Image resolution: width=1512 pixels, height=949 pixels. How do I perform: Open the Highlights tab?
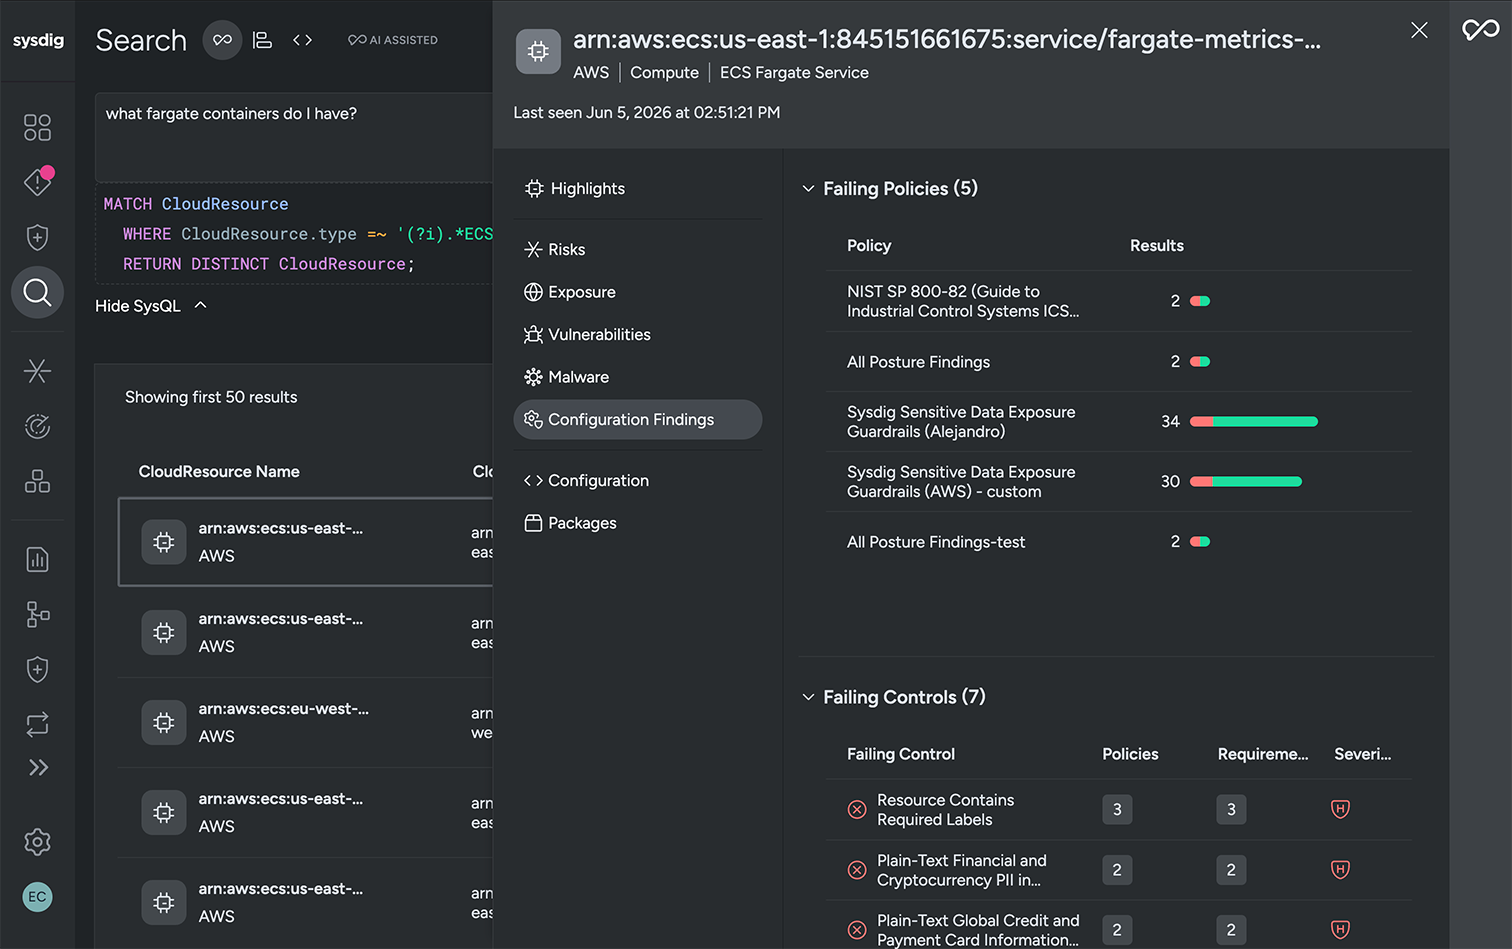(638, 188)
